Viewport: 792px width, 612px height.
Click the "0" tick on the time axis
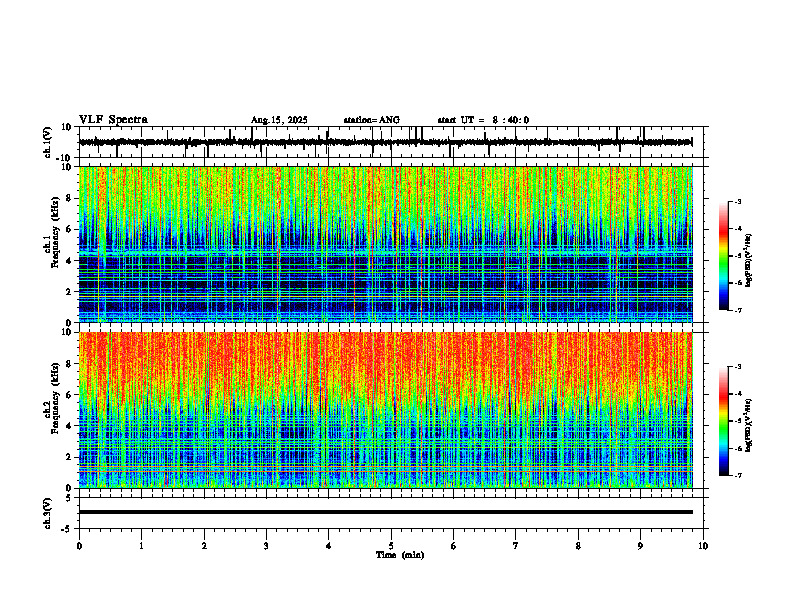click(x=79, y=546)
